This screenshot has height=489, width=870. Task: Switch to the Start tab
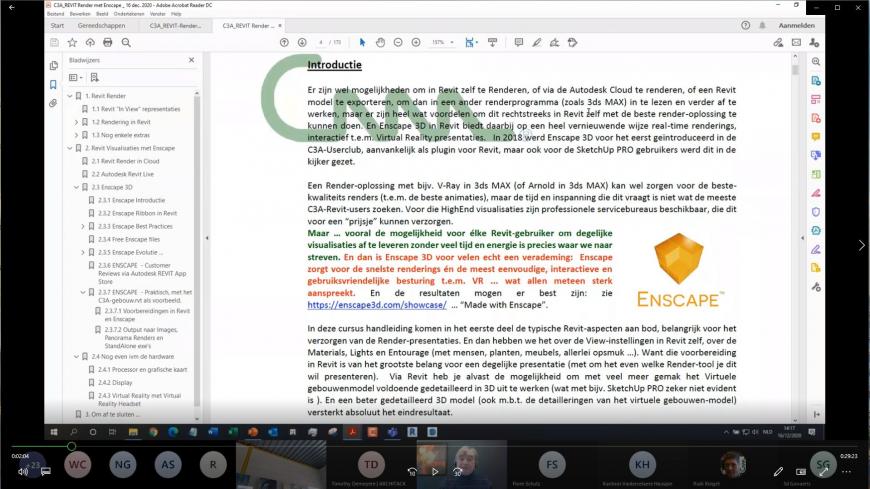(x=57, y=26)
